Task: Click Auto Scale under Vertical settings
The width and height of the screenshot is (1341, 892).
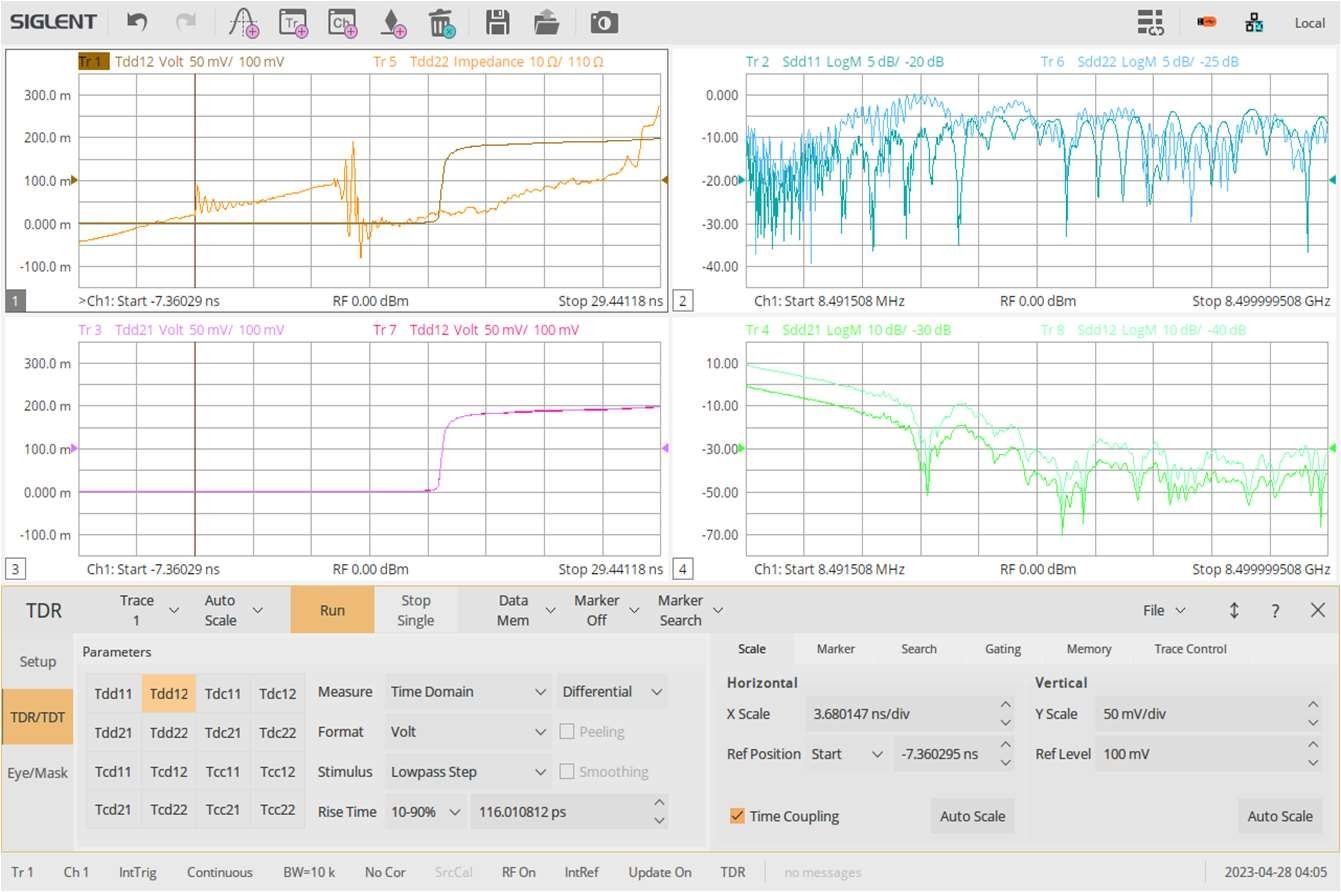Action: click(1280, 816)
